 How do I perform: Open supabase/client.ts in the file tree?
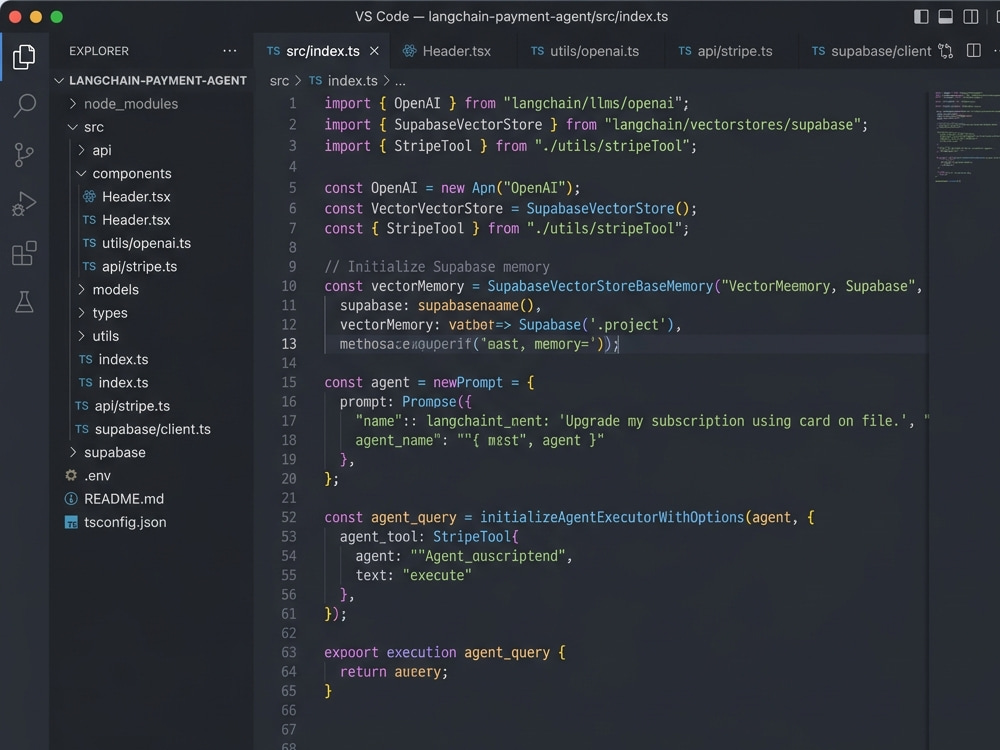(152, 429)
